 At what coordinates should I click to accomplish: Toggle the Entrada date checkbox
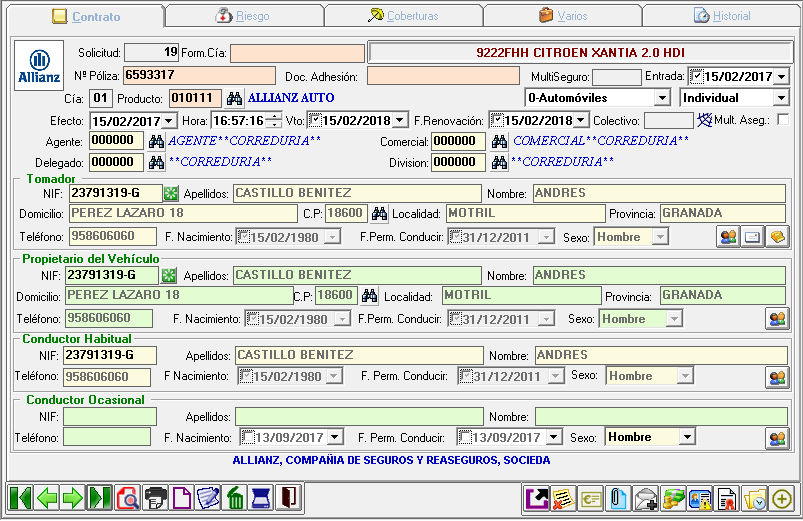696,77
